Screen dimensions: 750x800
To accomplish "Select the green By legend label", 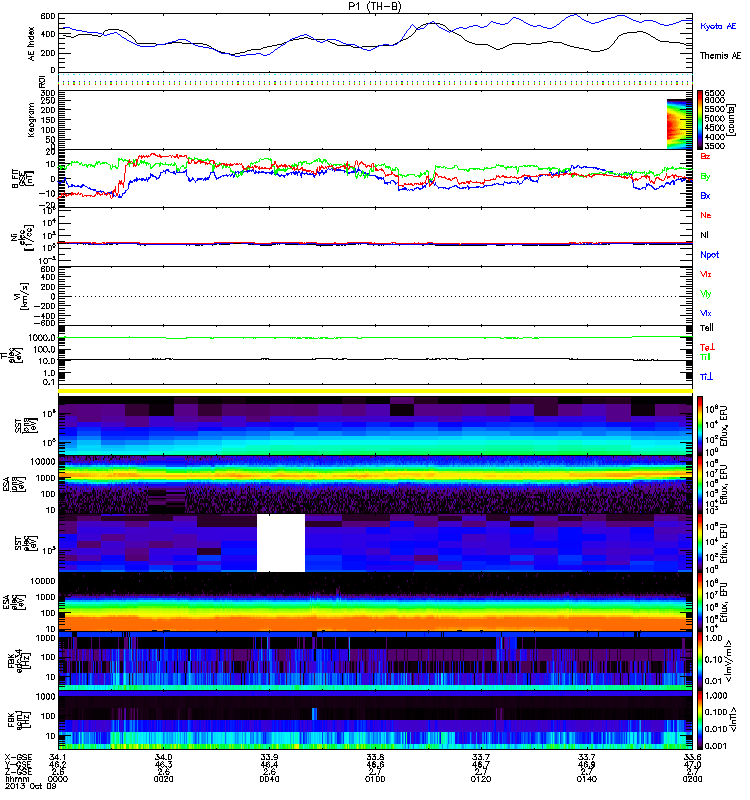I will click(705, 175).
